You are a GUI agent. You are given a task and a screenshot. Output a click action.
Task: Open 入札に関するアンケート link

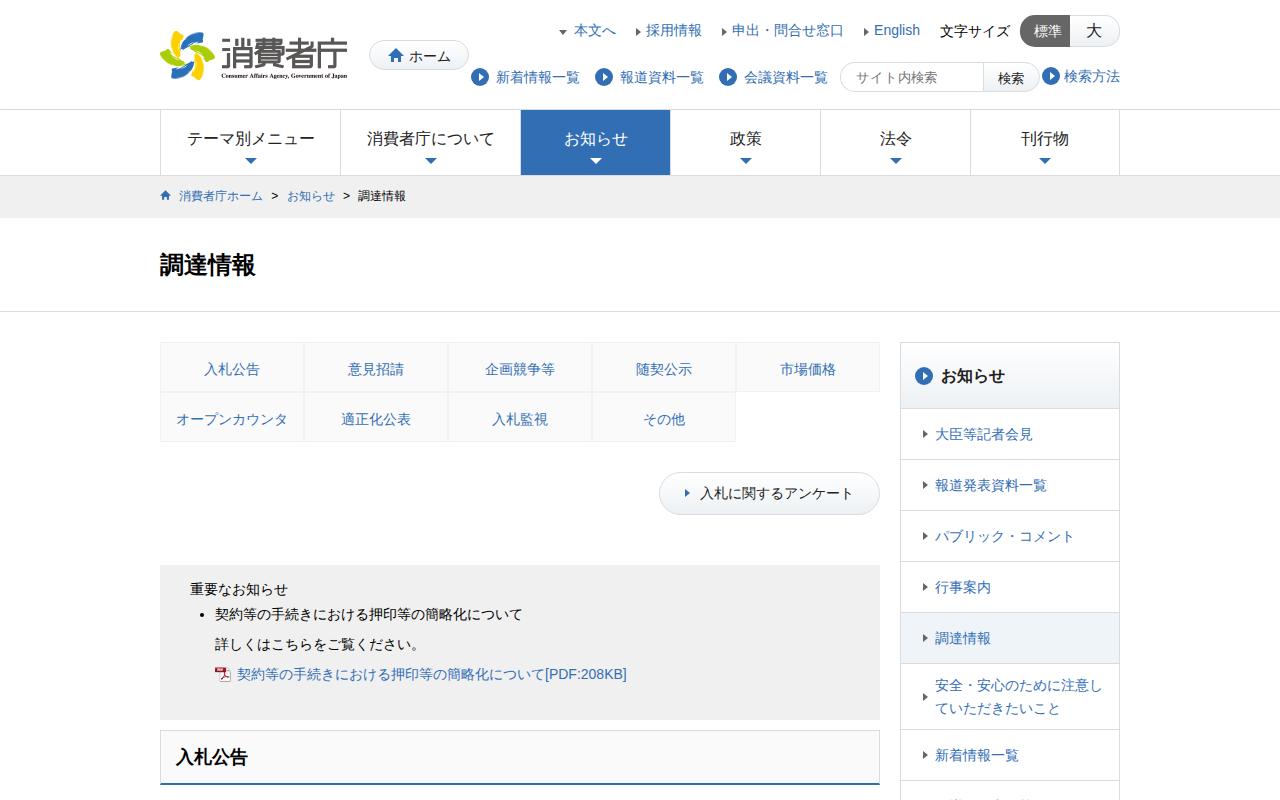pos(769,494)
